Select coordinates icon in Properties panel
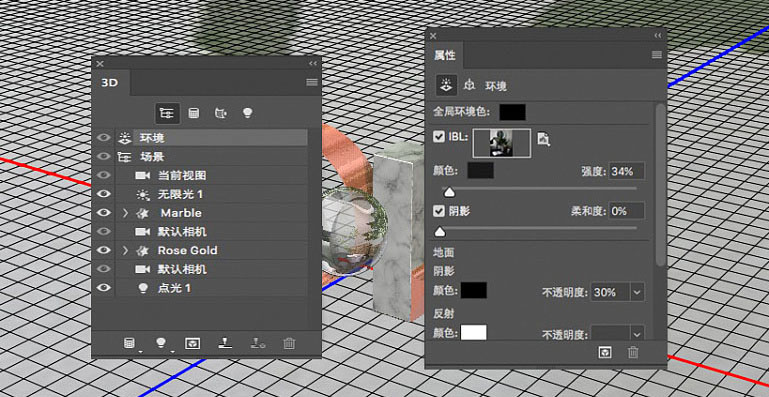The width and height of the screenshot is (769, 397). point(469,85)
